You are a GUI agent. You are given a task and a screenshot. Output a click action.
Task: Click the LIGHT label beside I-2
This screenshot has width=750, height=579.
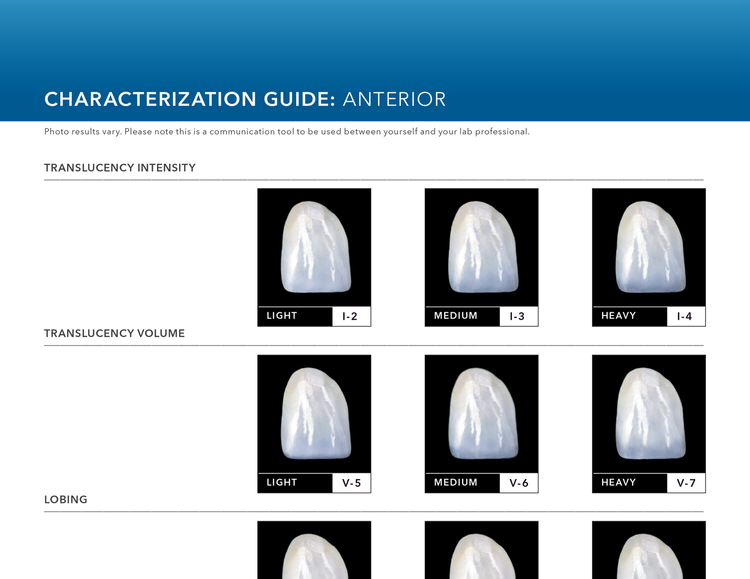click(282, 316)
